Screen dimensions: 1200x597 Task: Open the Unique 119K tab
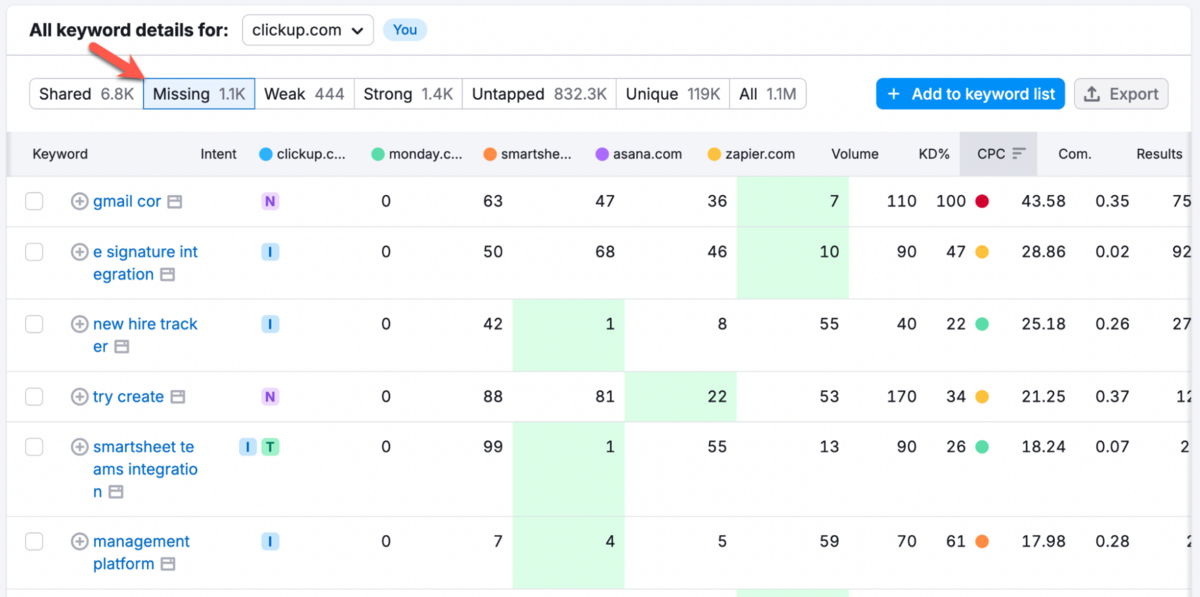tap(673, 94)
